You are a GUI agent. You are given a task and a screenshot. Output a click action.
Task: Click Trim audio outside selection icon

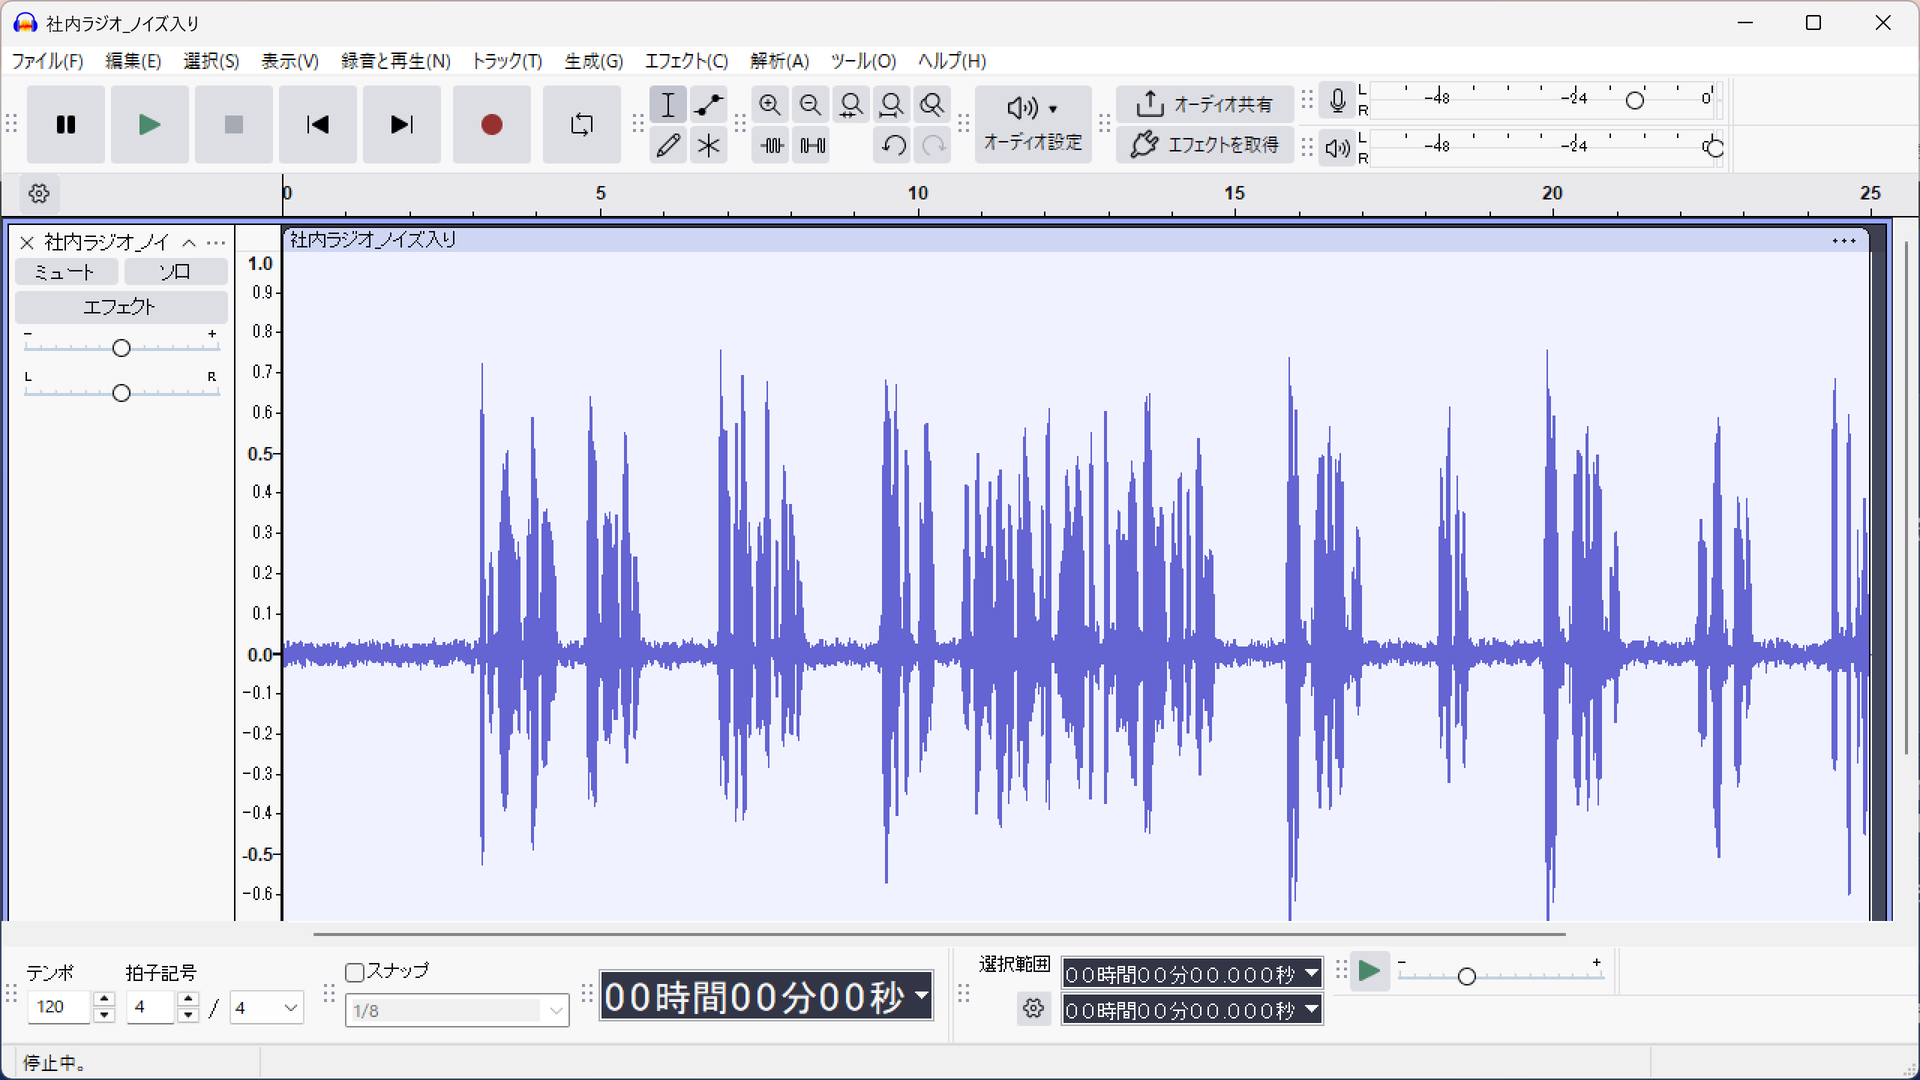point(771,146)
